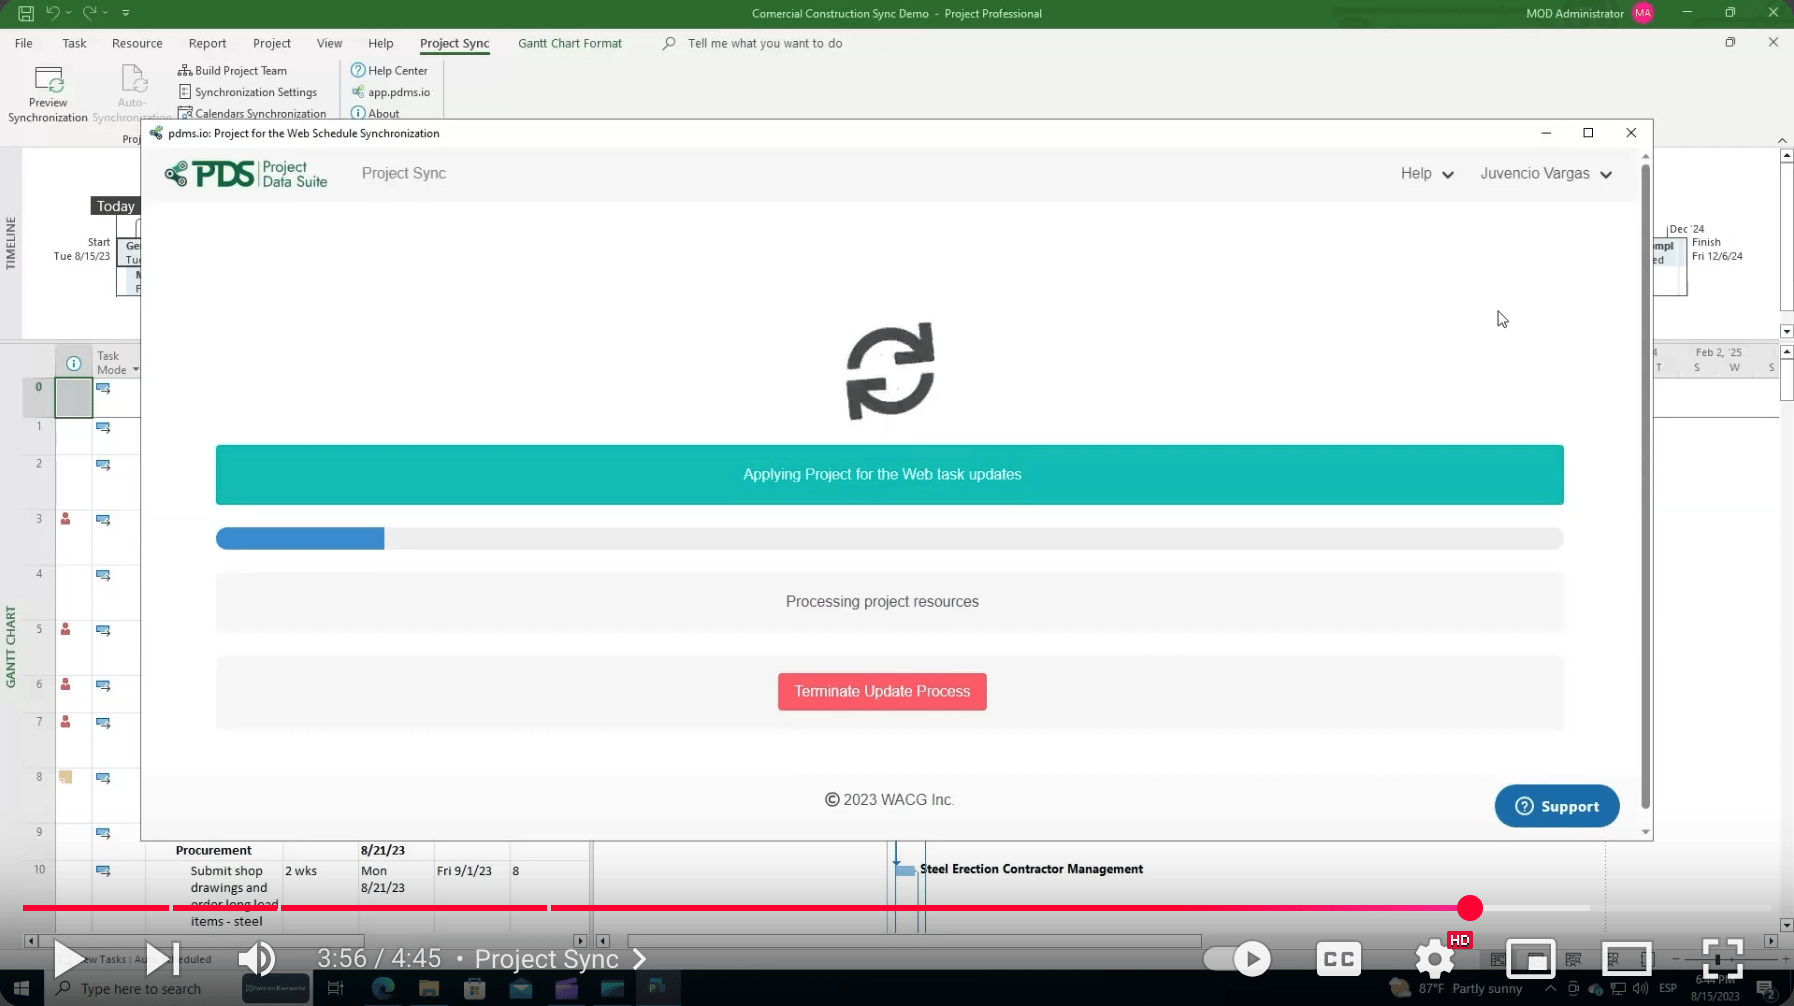Viewport: 1794px width, 1006px height.
Task: Open Customize Quick Access Toolbar dropdown
Action: pos(125,13)
